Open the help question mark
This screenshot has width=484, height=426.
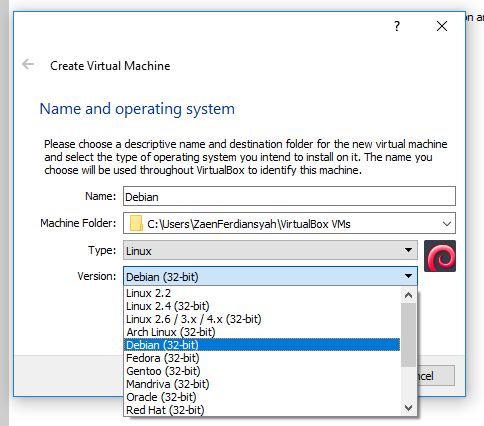(x=397, y=26)
